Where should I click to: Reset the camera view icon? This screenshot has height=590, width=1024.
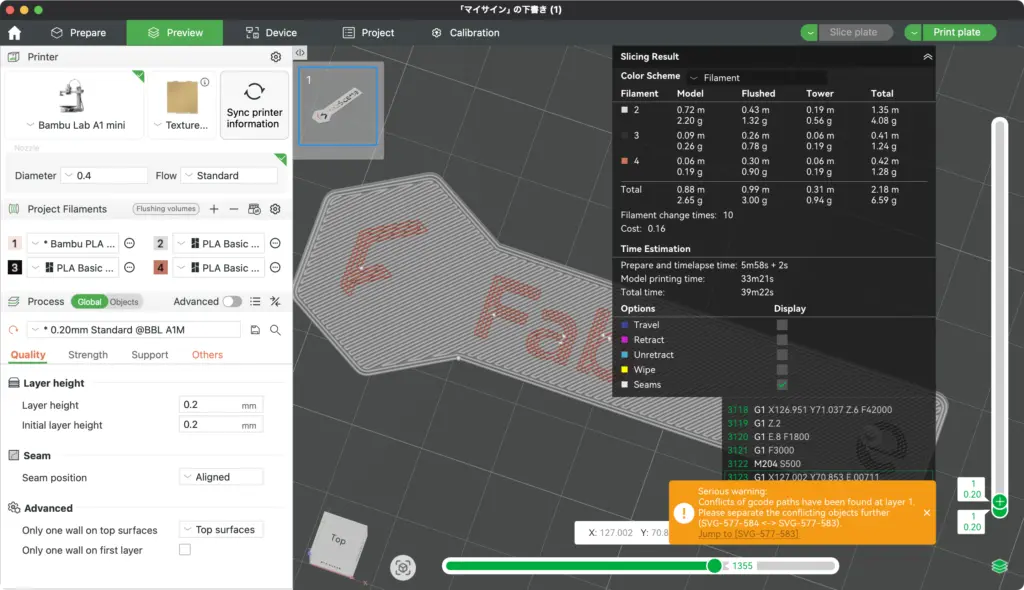pos(403,568)
